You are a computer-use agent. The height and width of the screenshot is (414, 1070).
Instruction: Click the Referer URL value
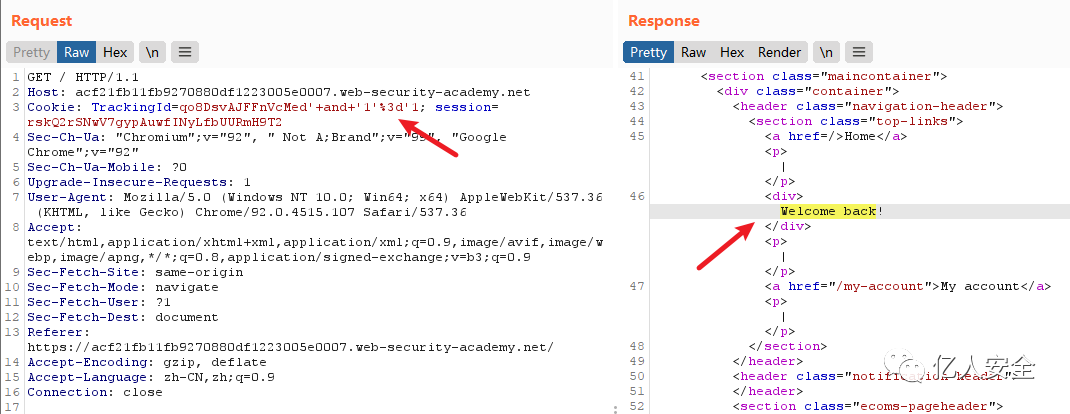tap(291, 347)
